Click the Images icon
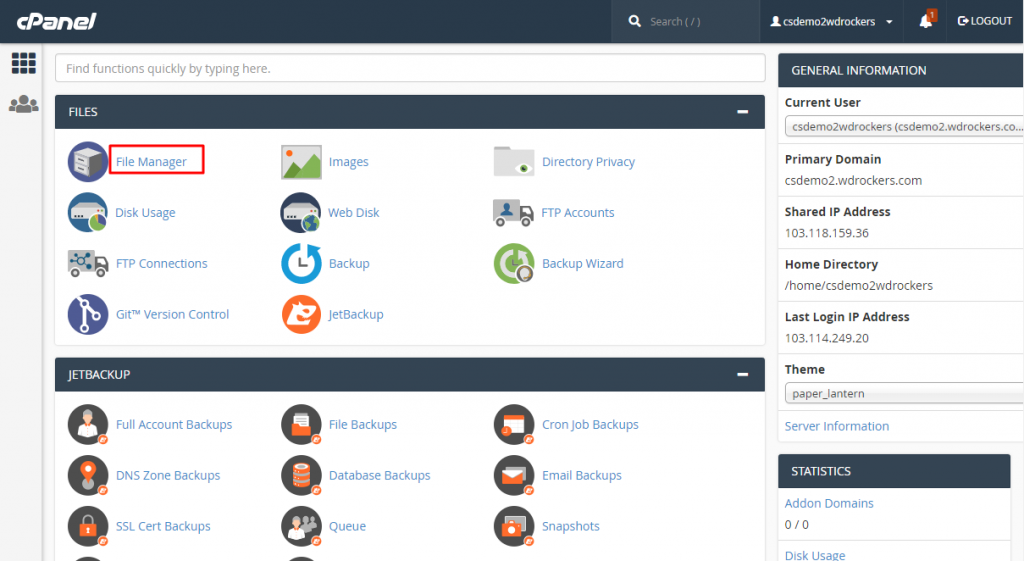 pos(301,162)
